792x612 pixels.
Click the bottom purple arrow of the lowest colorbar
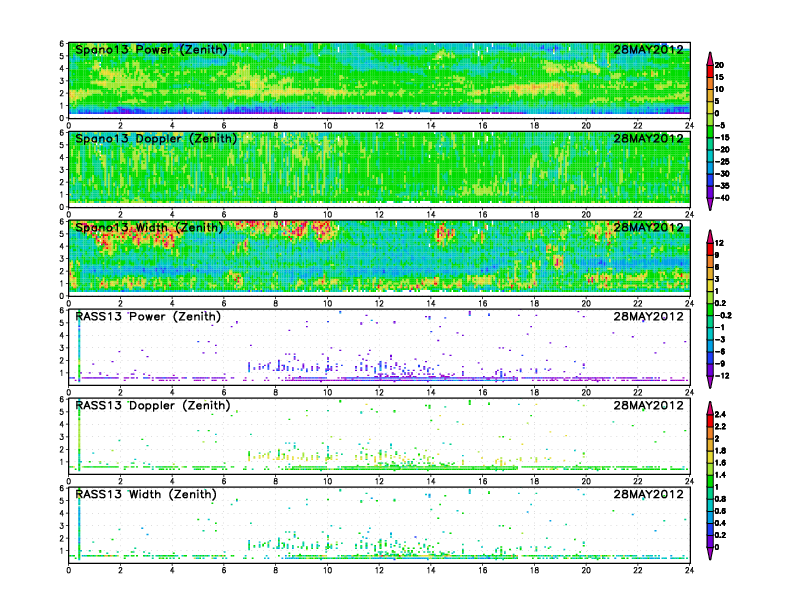[710, 553]
